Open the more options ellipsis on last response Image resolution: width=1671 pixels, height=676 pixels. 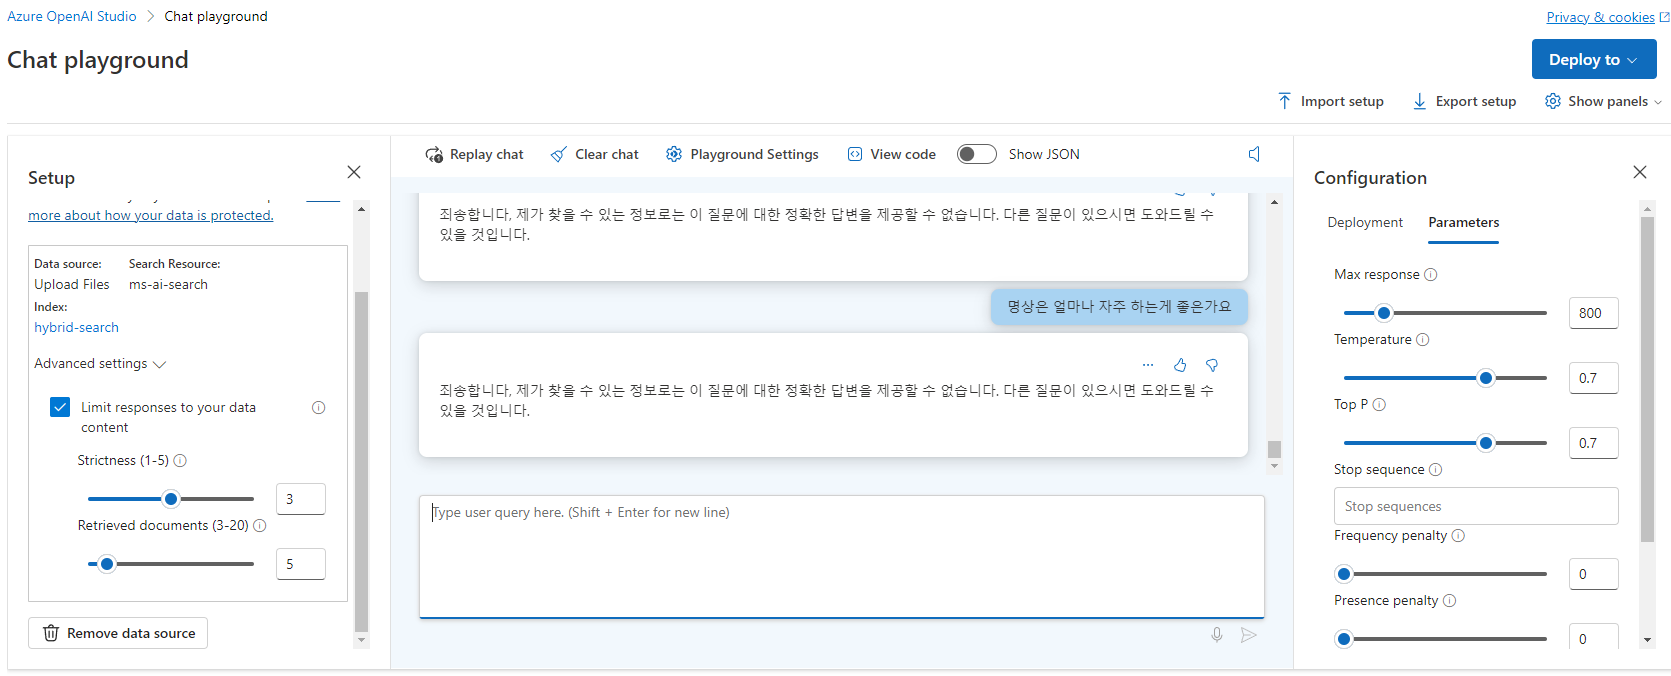pyautogui.click(x=1148, y=365)
